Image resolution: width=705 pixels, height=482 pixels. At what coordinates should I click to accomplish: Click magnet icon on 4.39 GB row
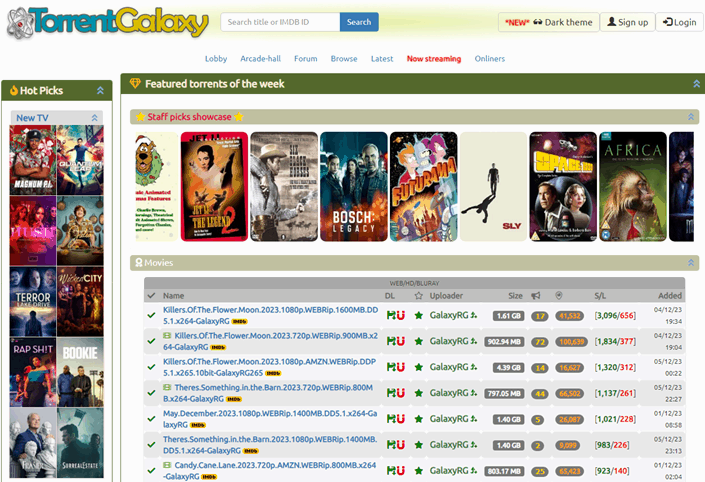click(x=401, y=367)
